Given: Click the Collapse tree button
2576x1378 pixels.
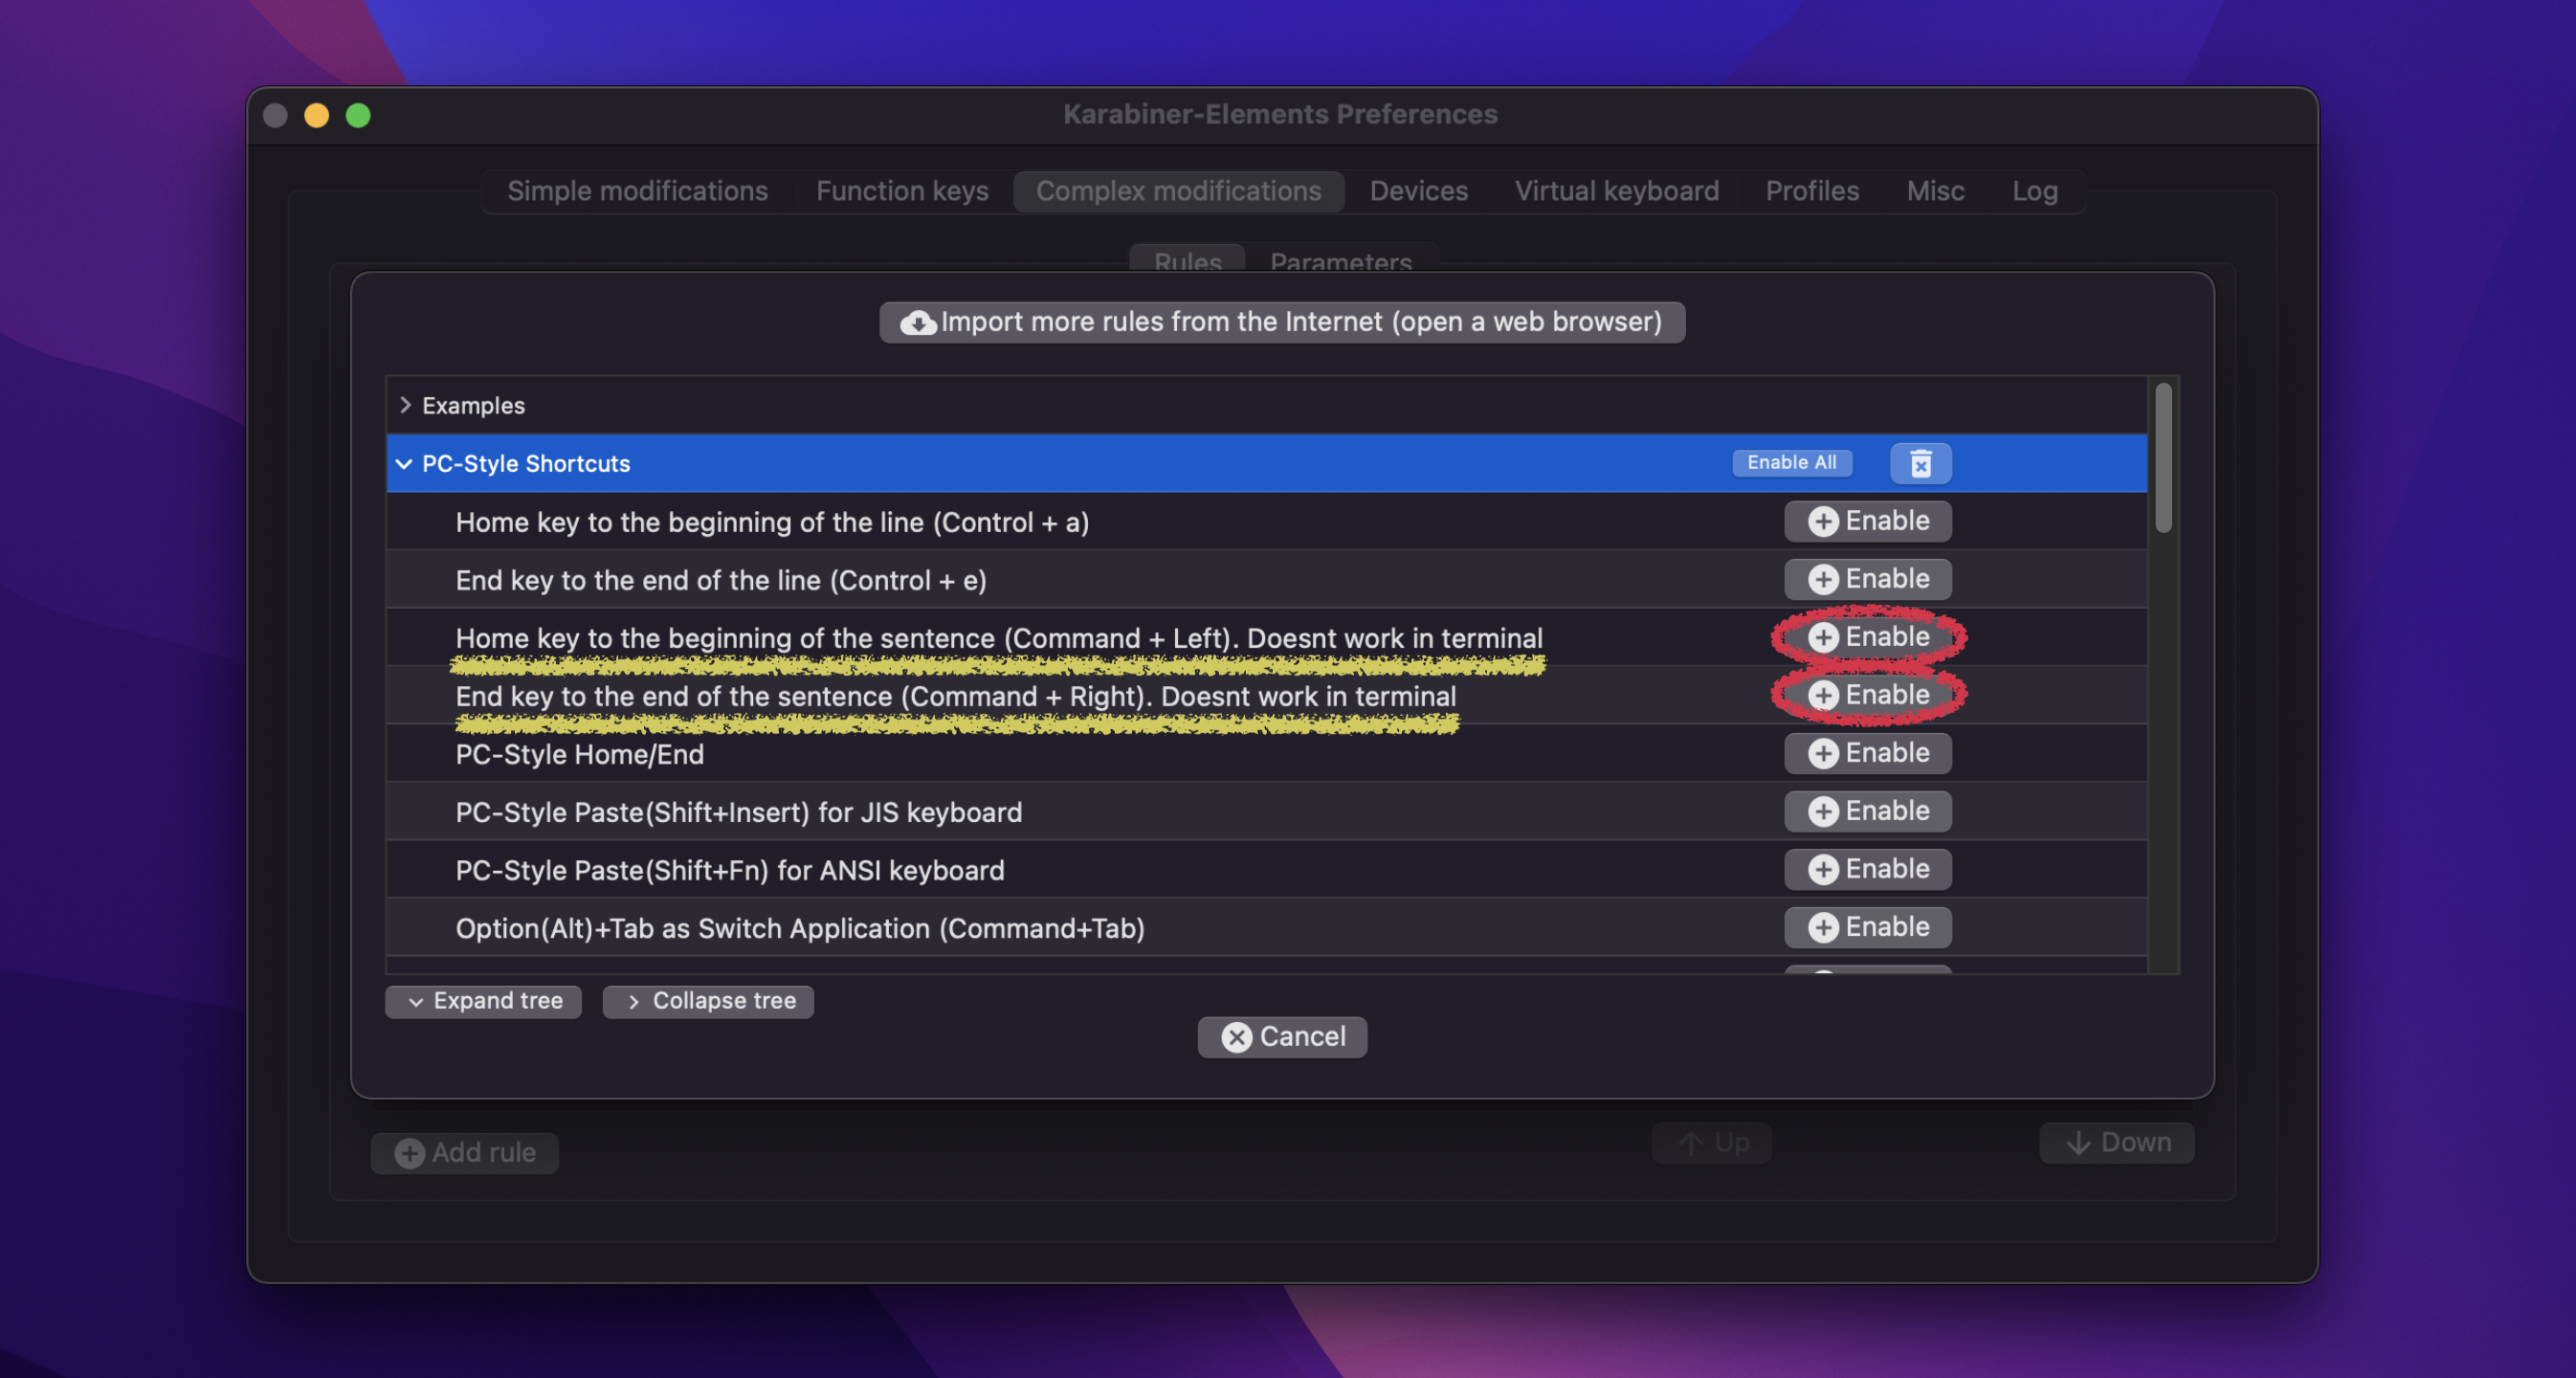Looking at the screenshot, I should [708, 1001].
